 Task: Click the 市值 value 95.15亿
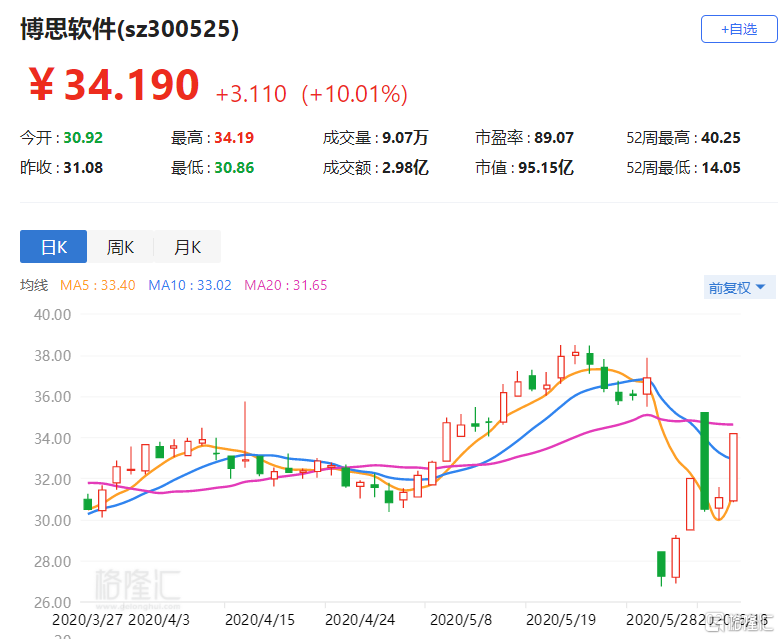tap(546, 168)
